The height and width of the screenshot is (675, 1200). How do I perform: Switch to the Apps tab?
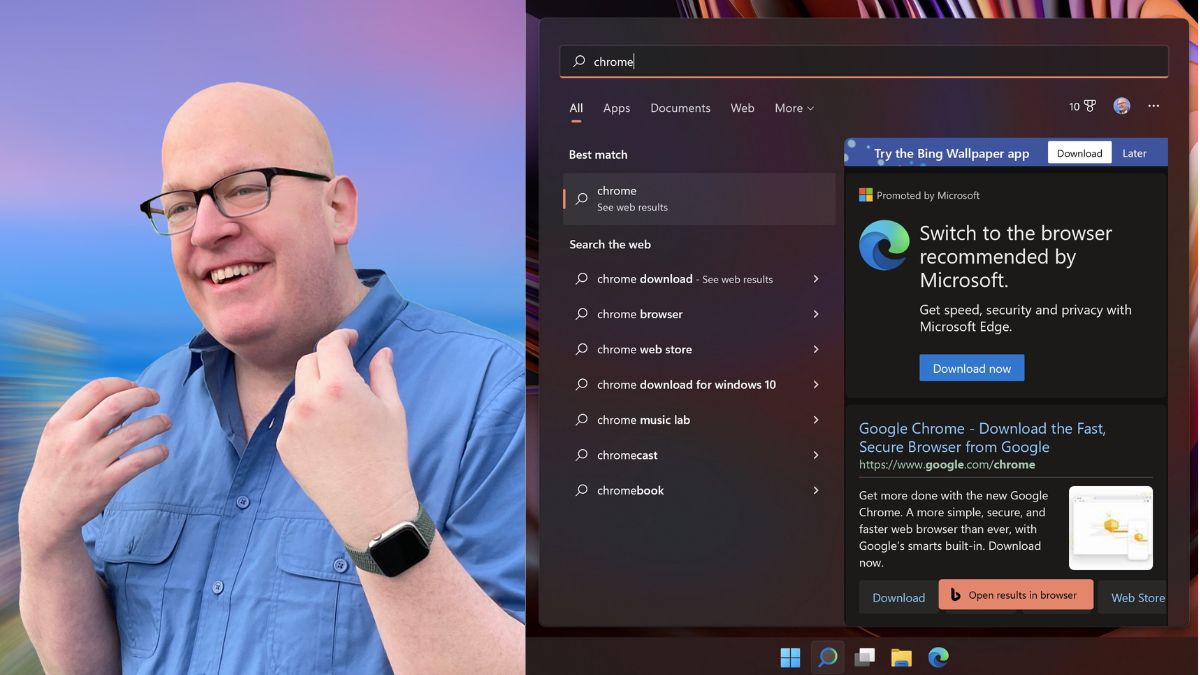click(616, 108)
